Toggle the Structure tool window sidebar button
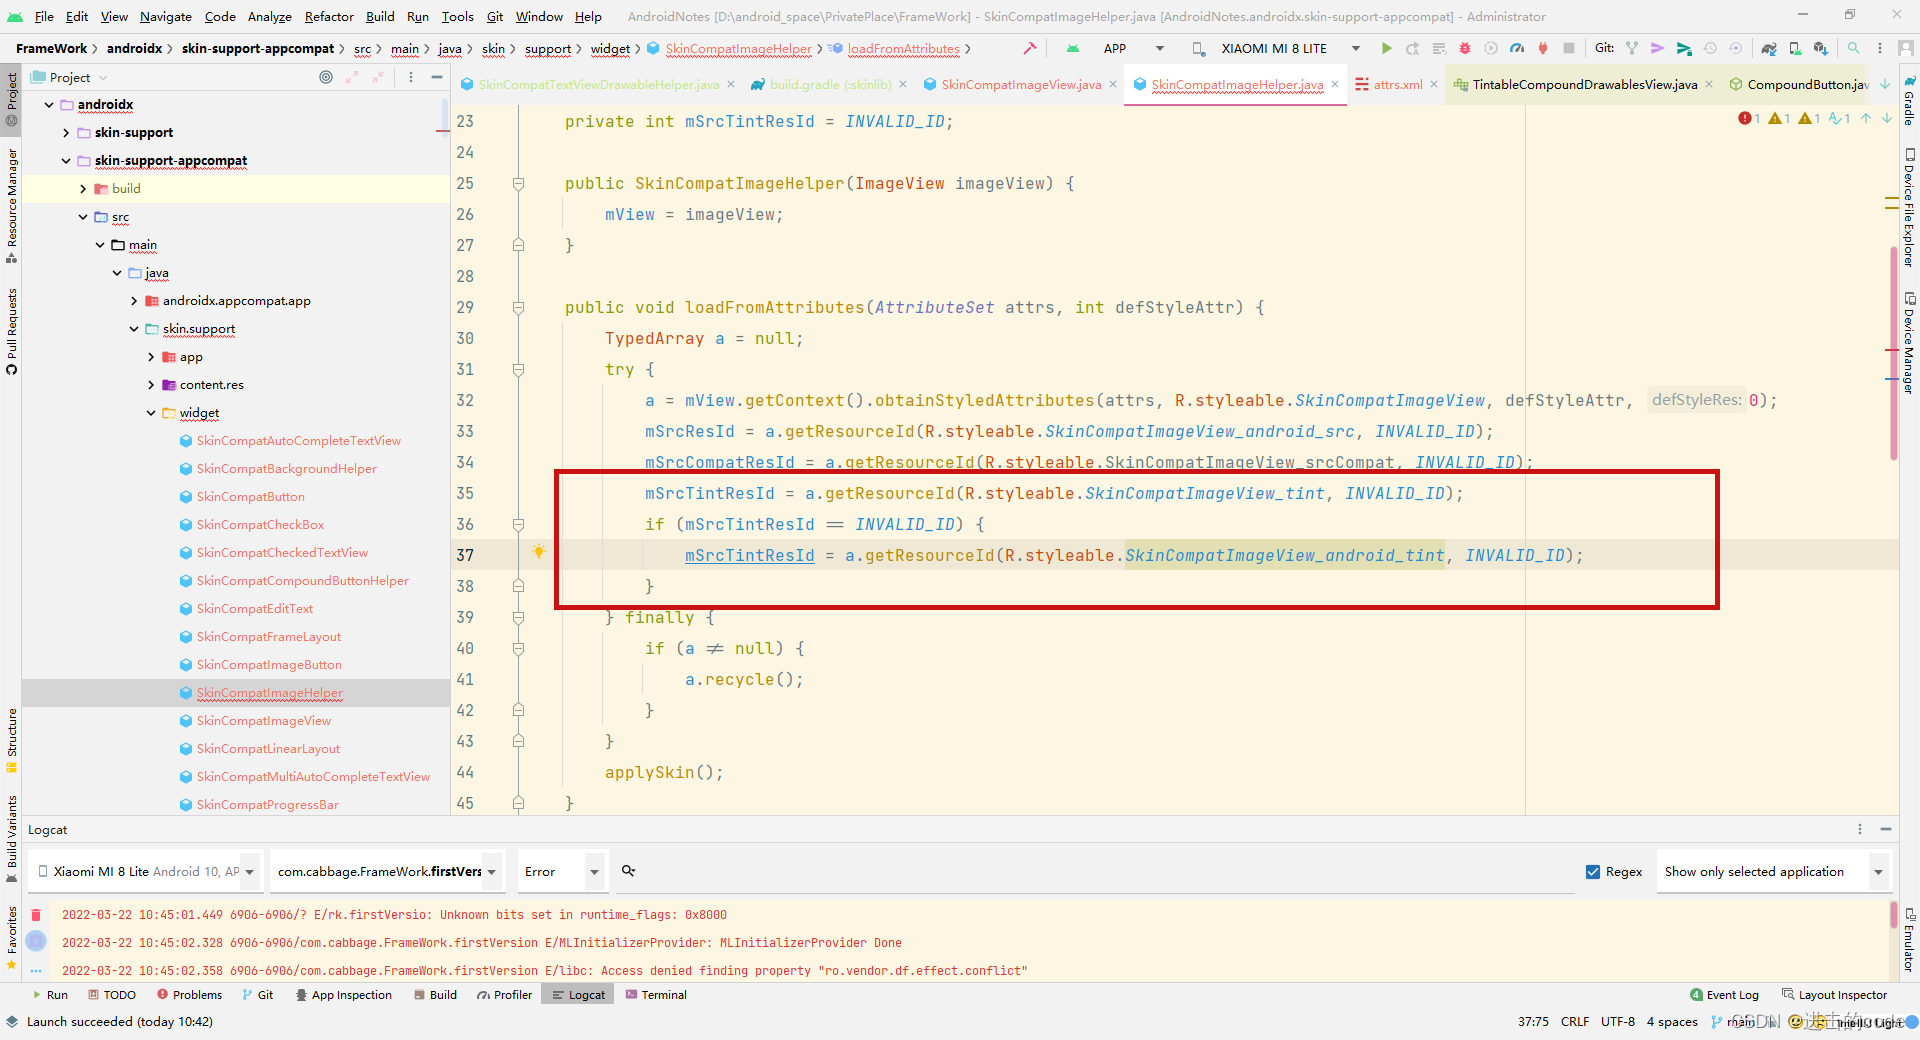 point(11,740)
